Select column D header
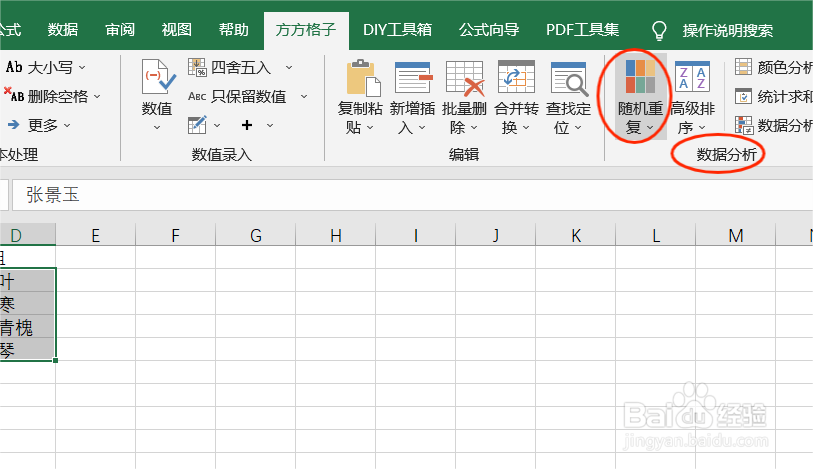The width and height of the screenshot is (813, 469). [x=27, y=235]
